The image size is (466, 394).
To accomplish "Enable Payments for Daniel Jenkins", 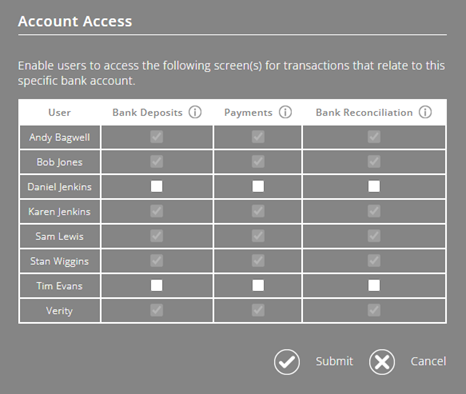I will coord(258,186).
